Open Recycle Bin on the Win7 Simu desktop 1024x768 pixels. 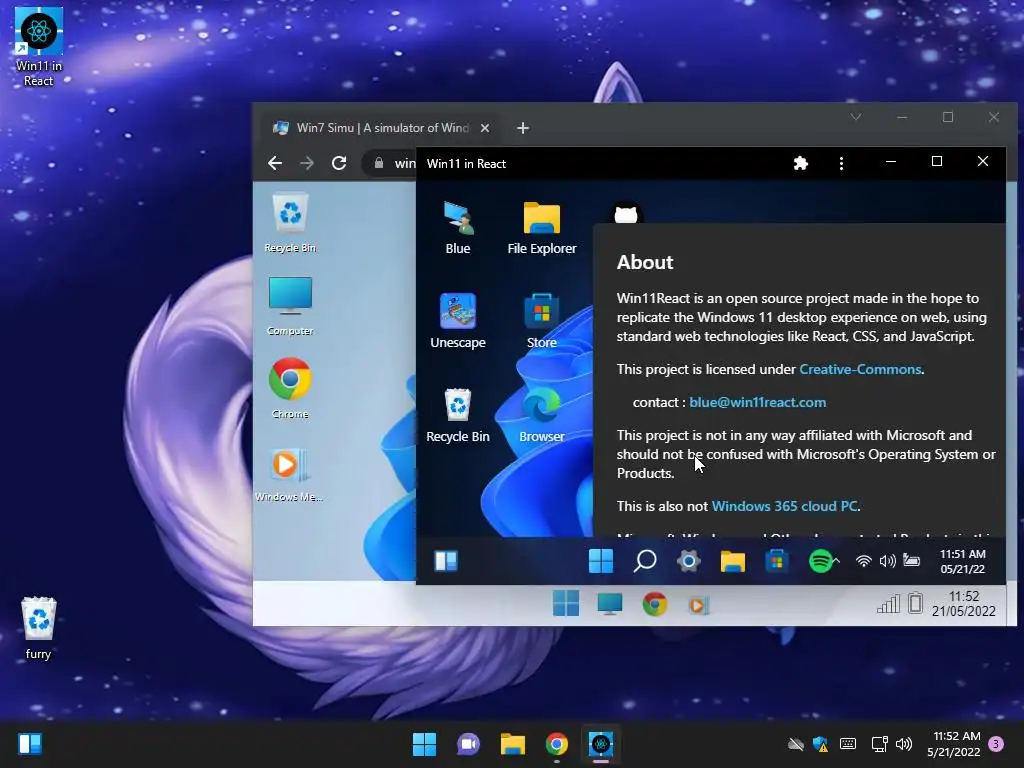pos(290,222)
